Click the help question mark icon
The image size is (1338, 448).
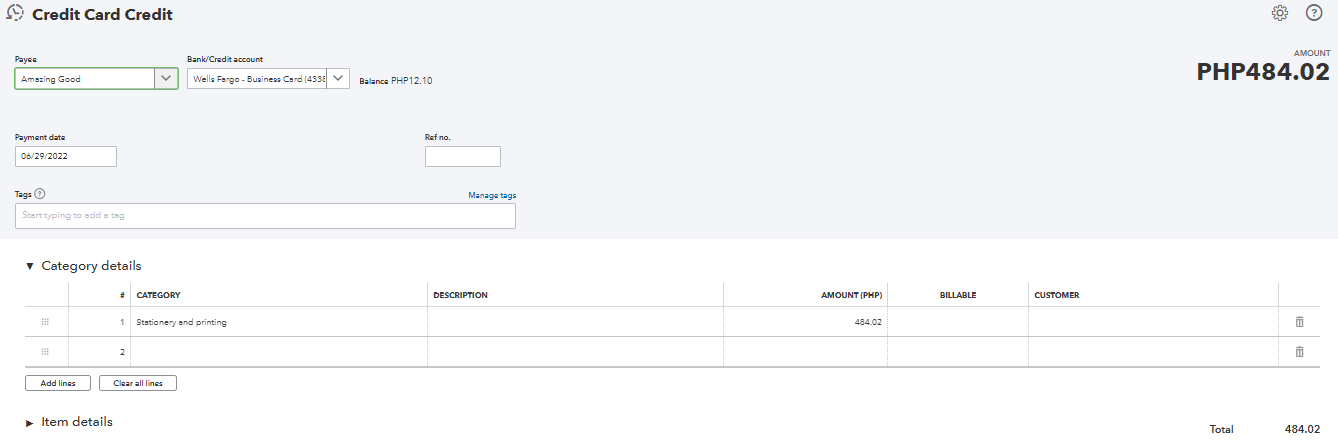pyautogui.click(x=1314, y=13)
